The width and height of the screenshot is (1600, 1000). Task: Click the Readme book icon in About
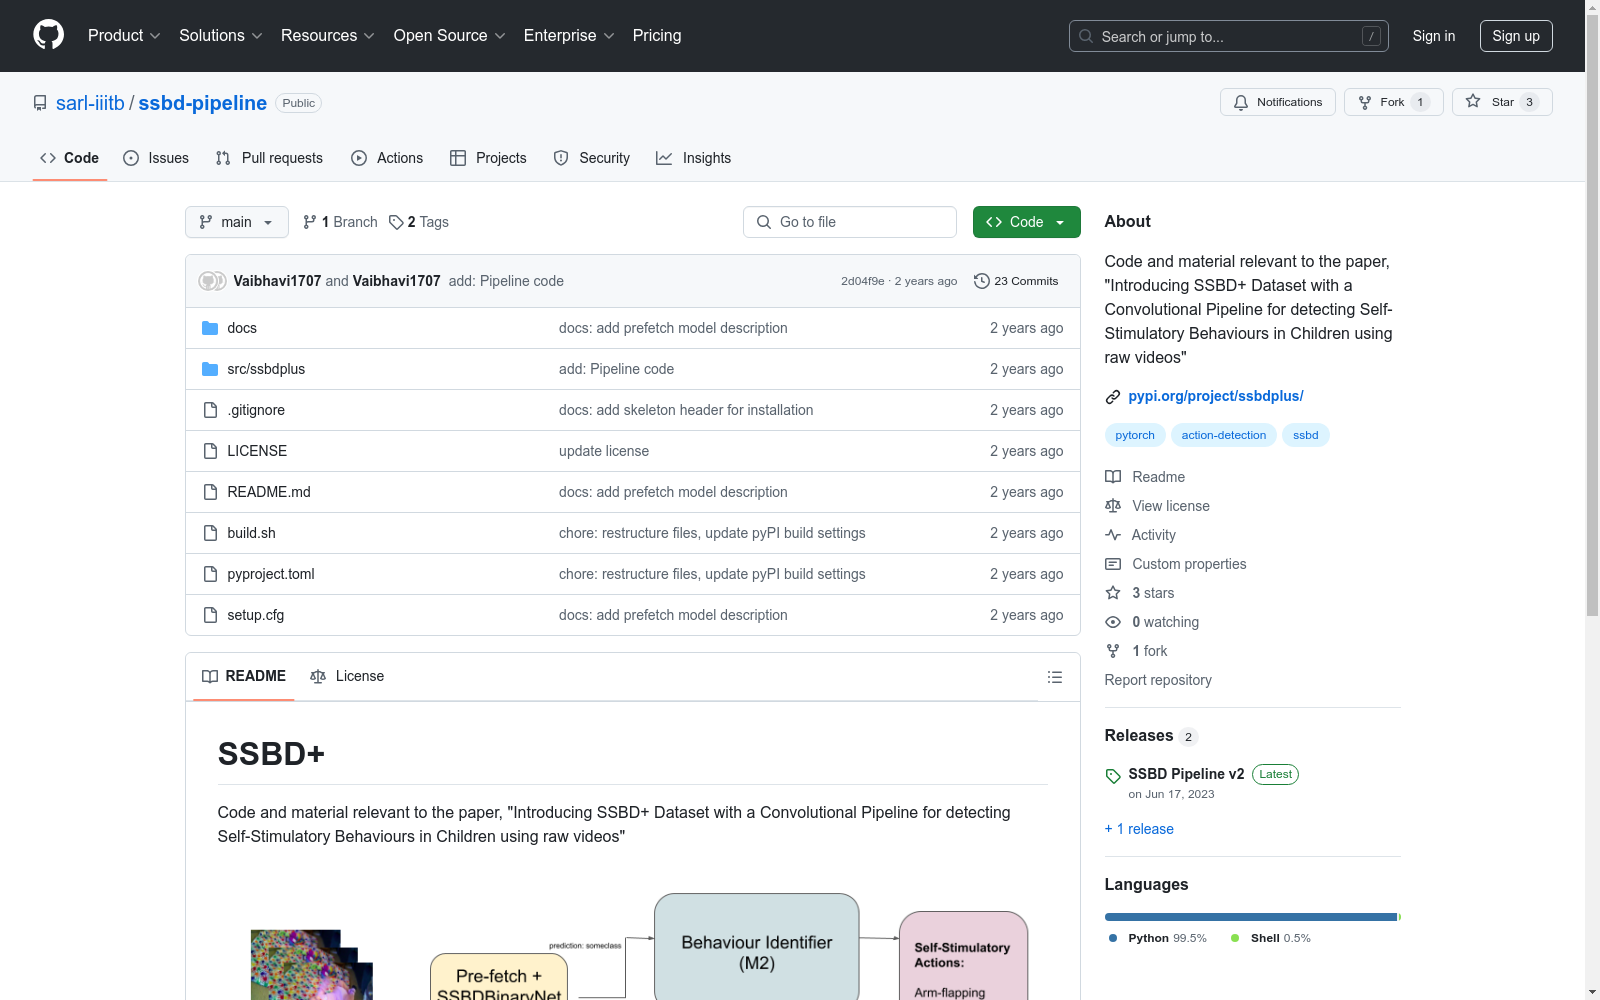[1113, 477]
